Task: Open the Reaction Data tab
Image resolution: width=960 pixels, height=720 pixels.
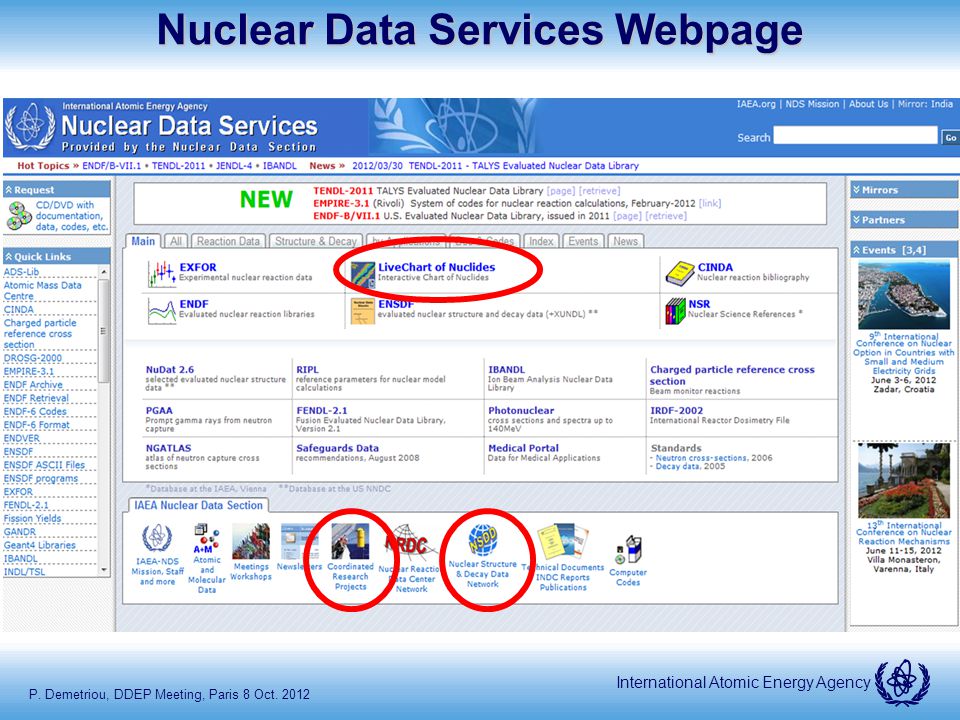Action: [228, 241]
